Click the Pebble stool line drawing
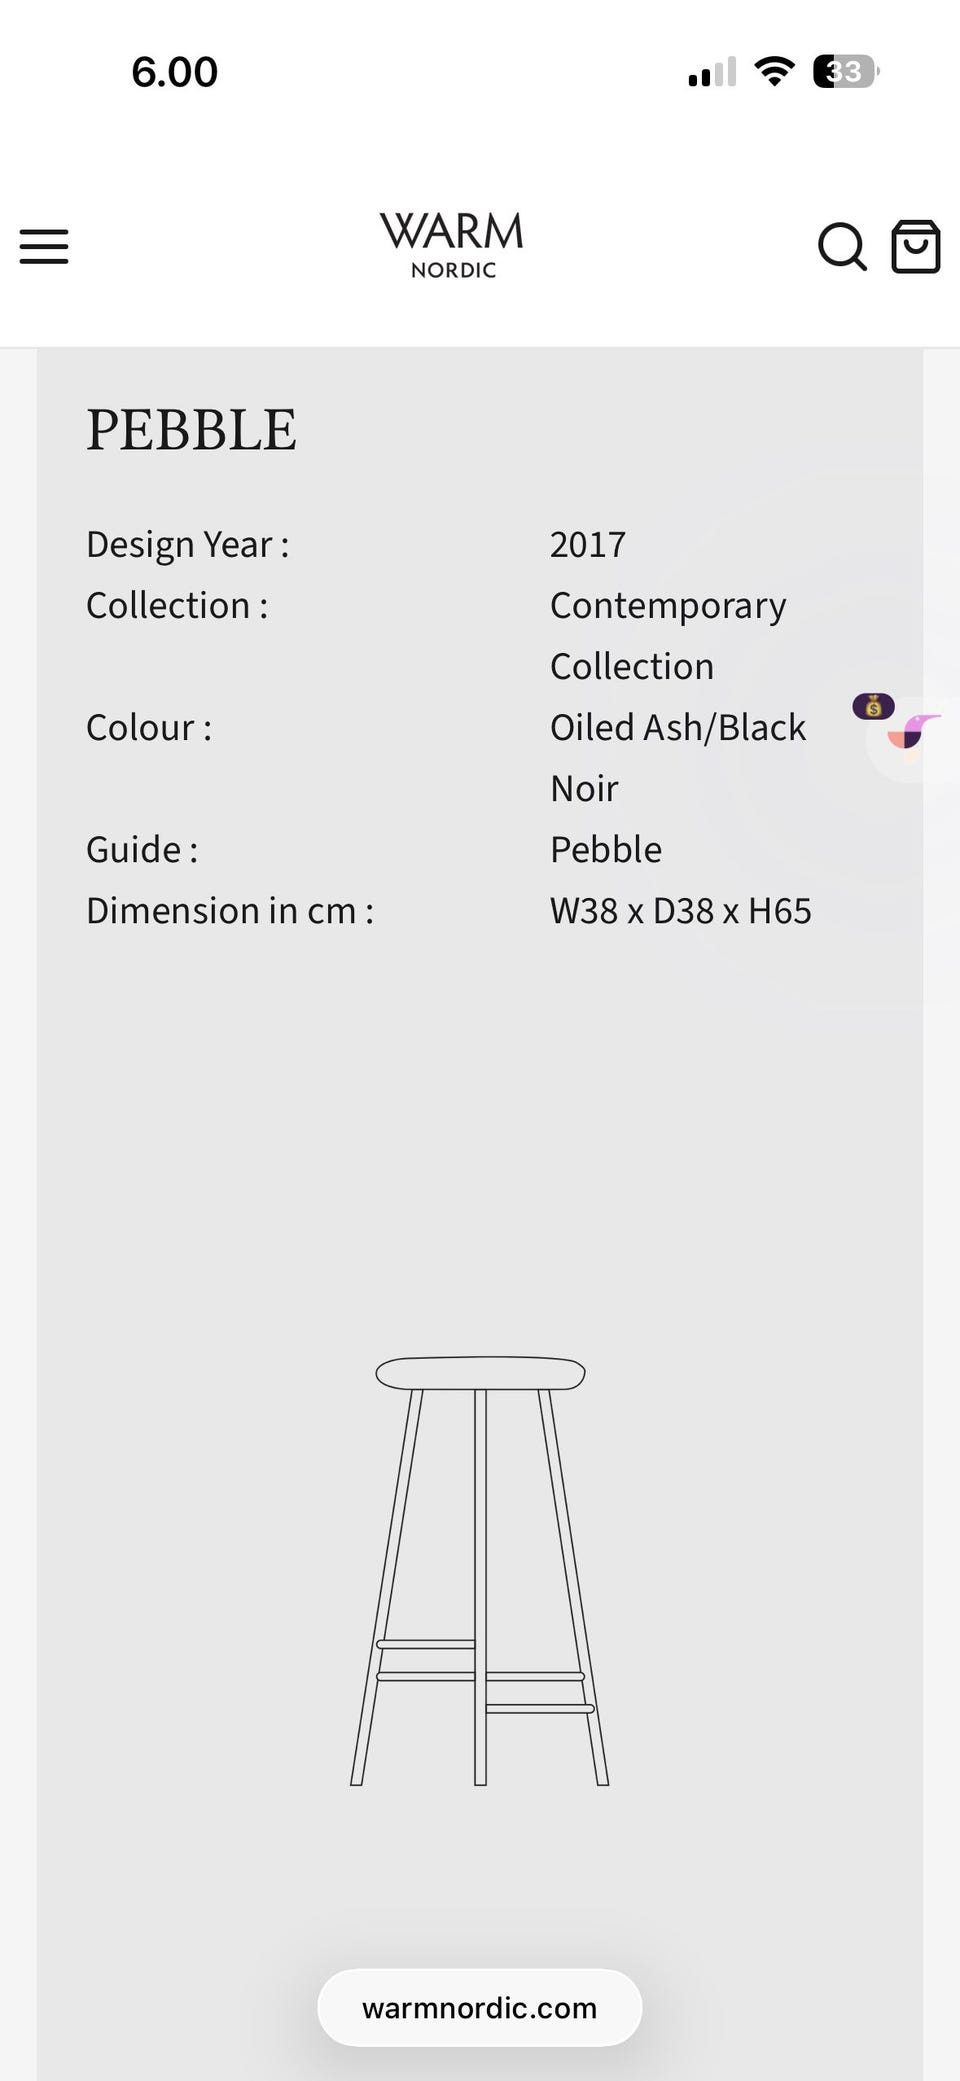960x2081 pixels. (x=480, y=1570)
